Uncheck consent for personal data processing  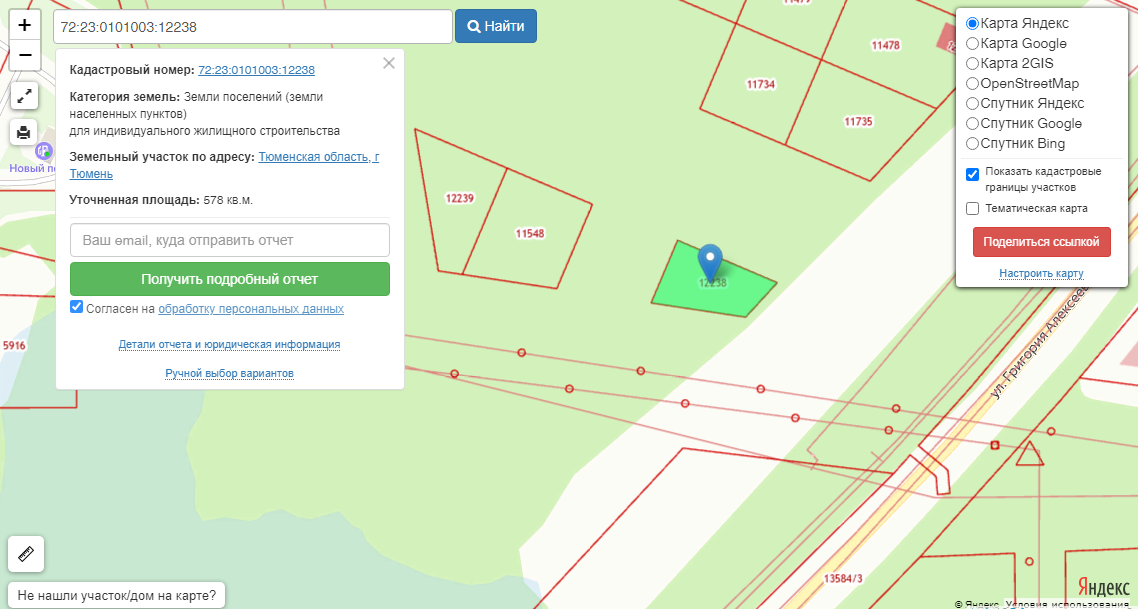pos(76,307)
